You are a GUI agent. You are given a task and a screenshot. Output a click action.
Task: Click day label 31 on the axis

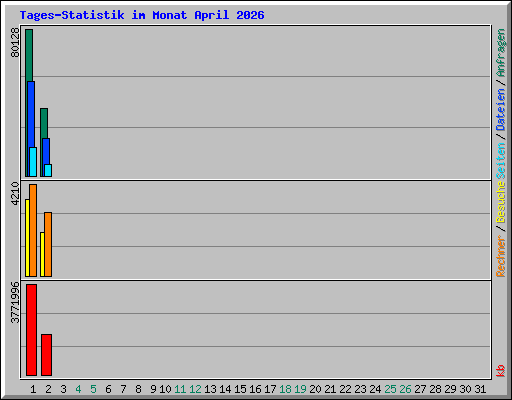(480, 389)
